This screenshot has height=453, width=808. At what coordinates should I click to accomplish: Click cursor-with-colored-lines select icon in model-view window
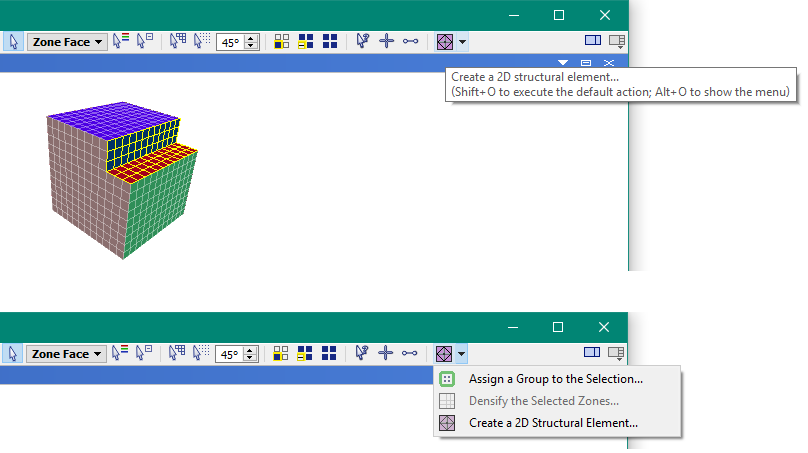pyautogui.click(x=121, y=41)
